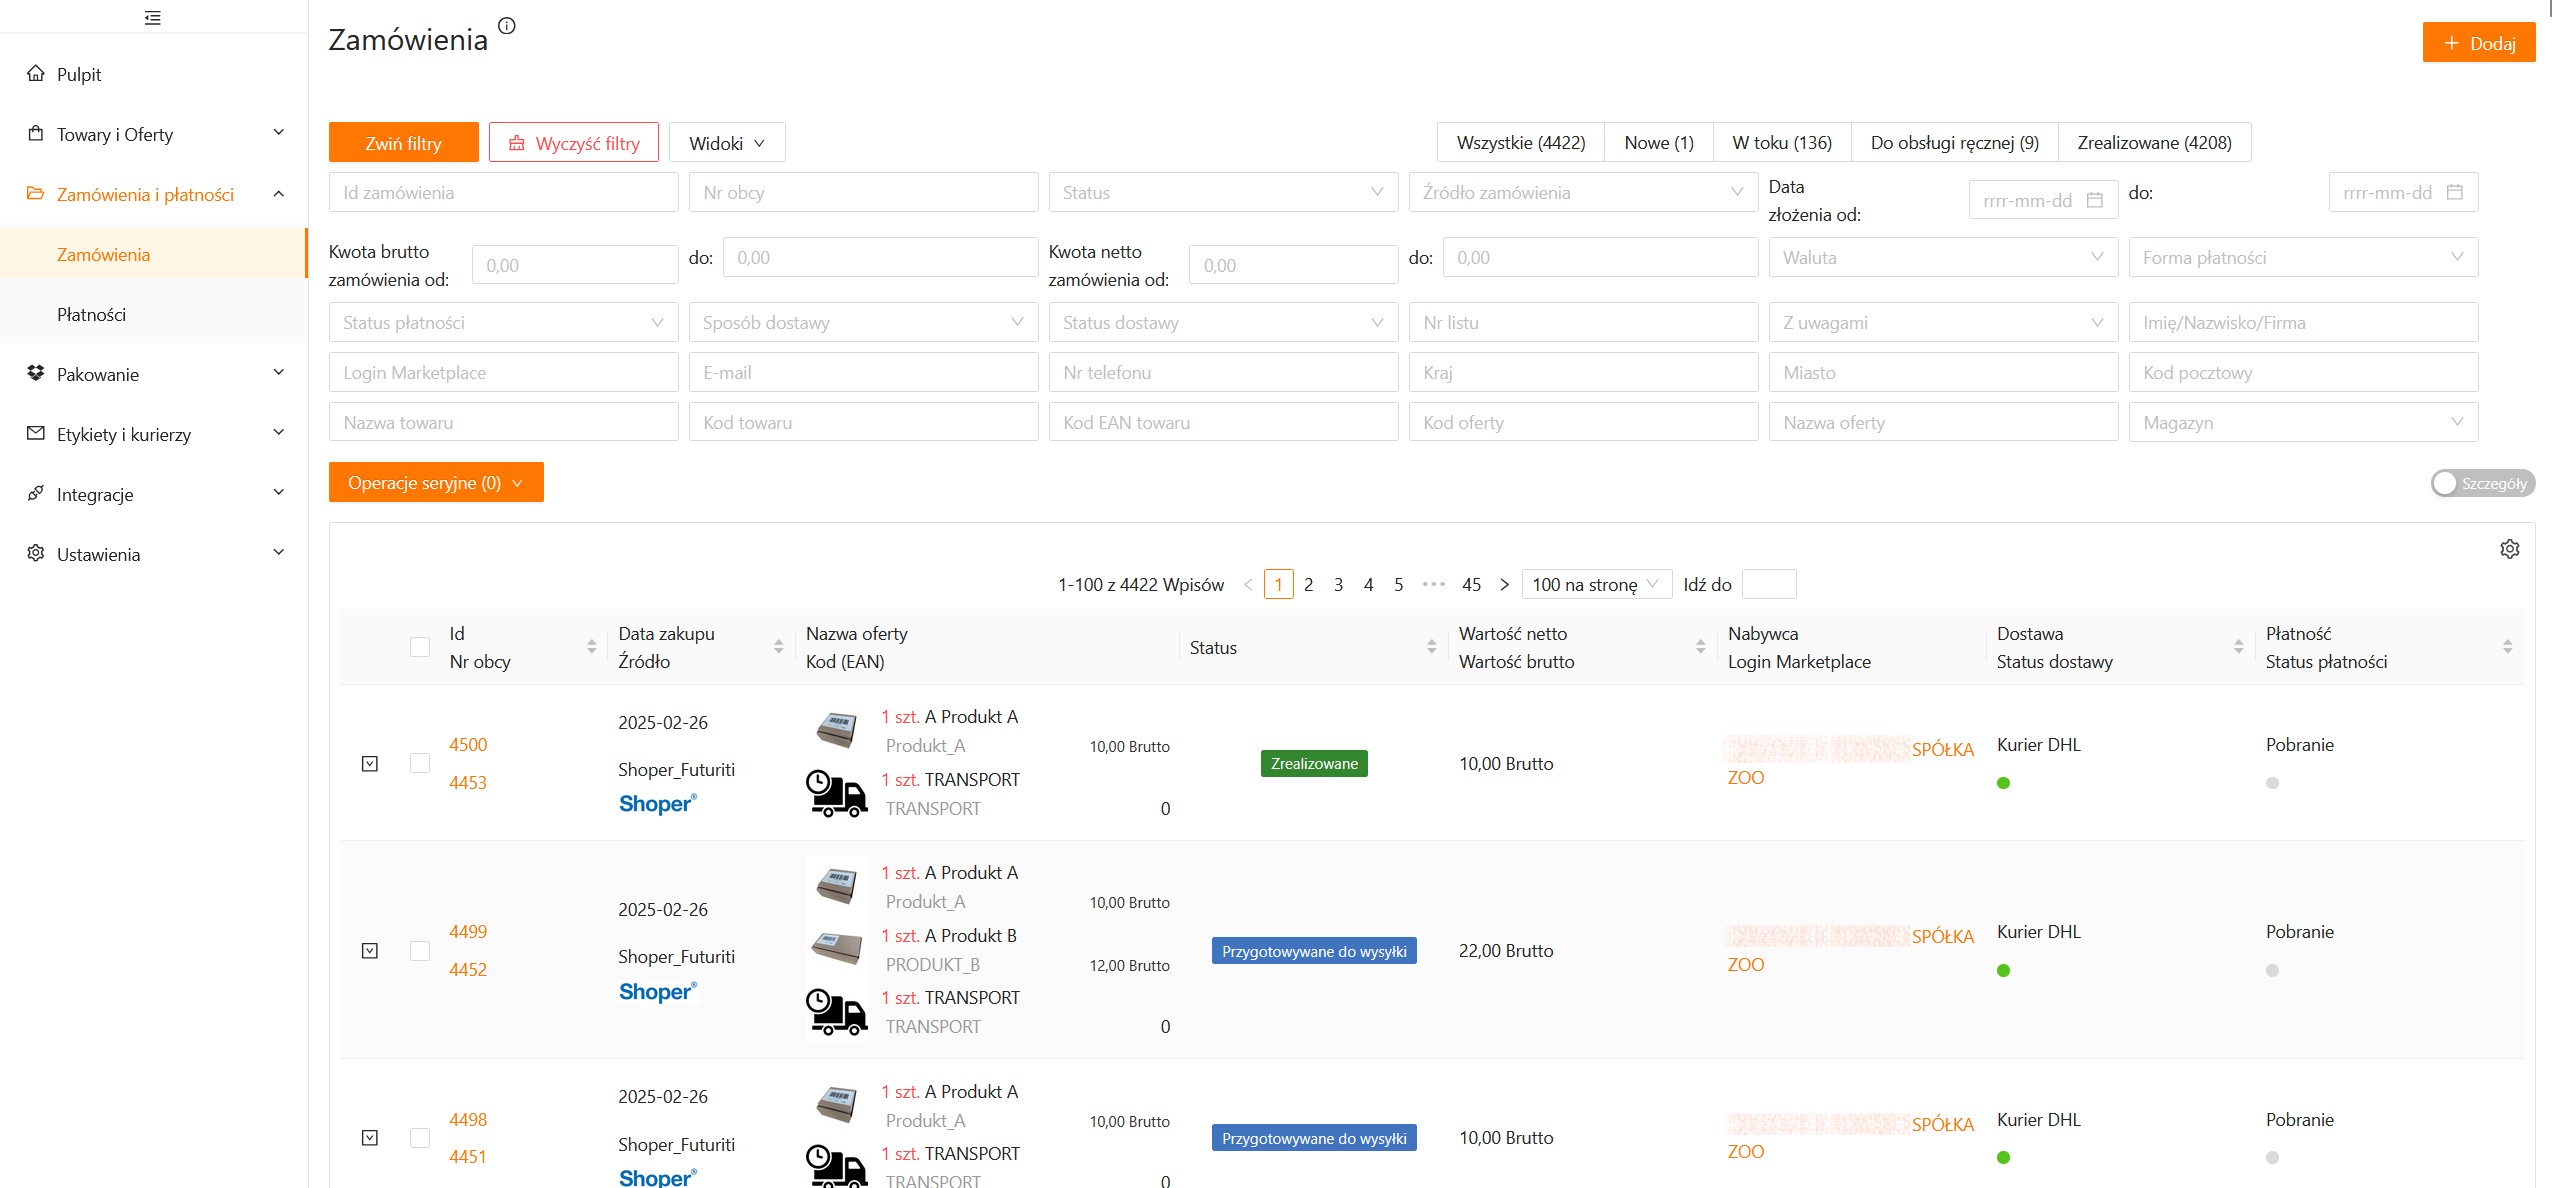Click the info icon next to Zamówienia

click(507, 26)
